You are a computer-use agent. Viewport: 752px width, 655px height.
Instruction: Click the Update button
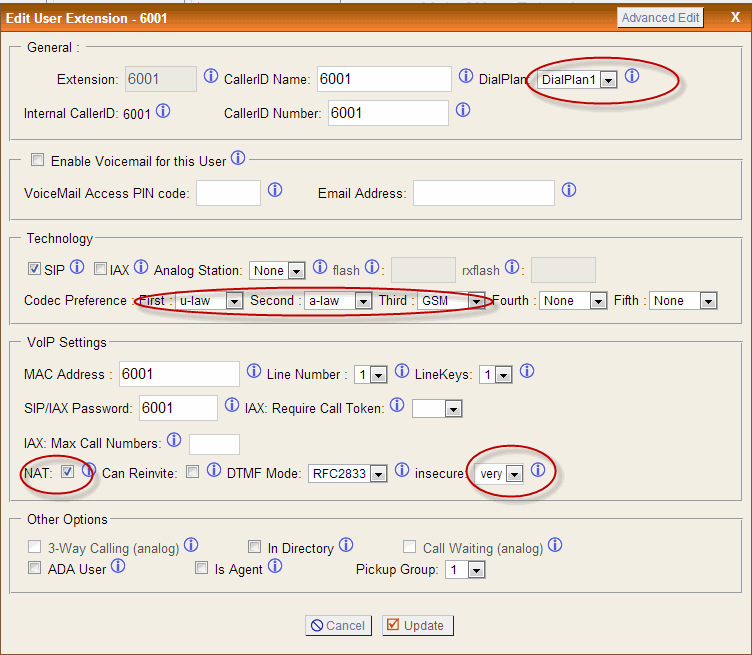418,625
